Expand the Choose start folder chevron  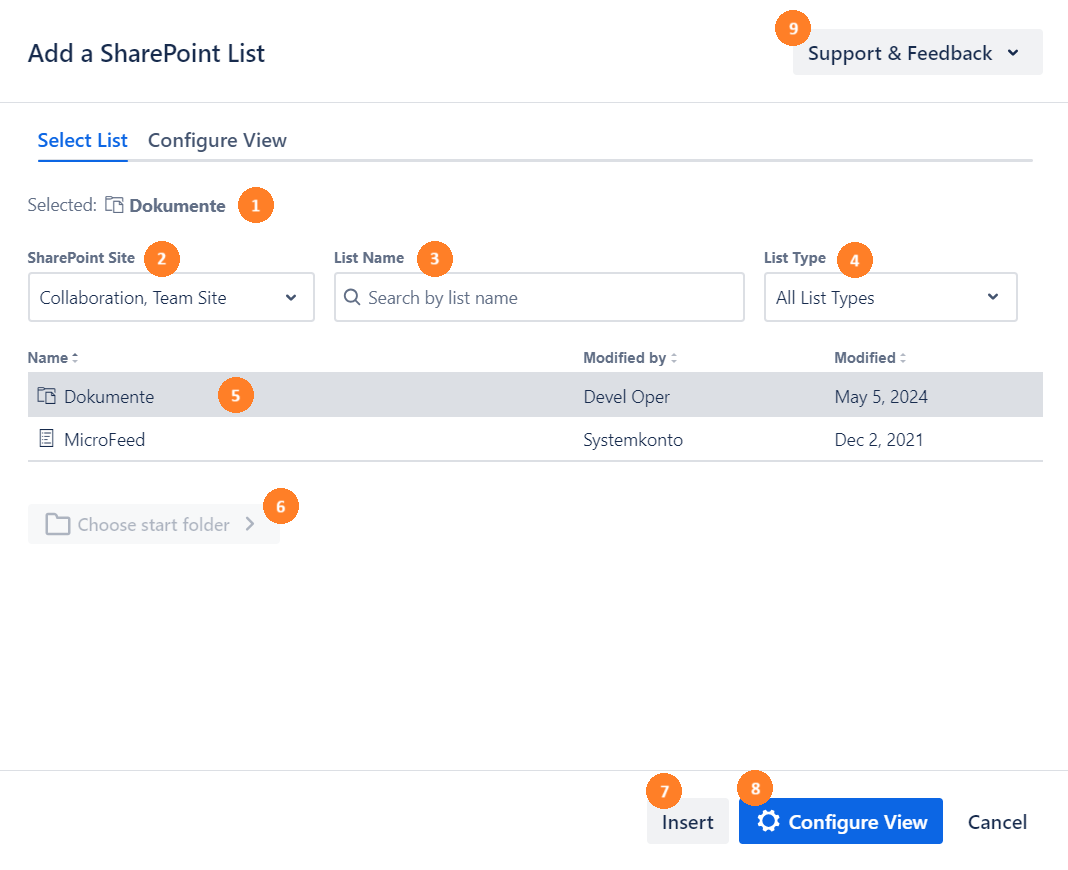pos(250,525)
